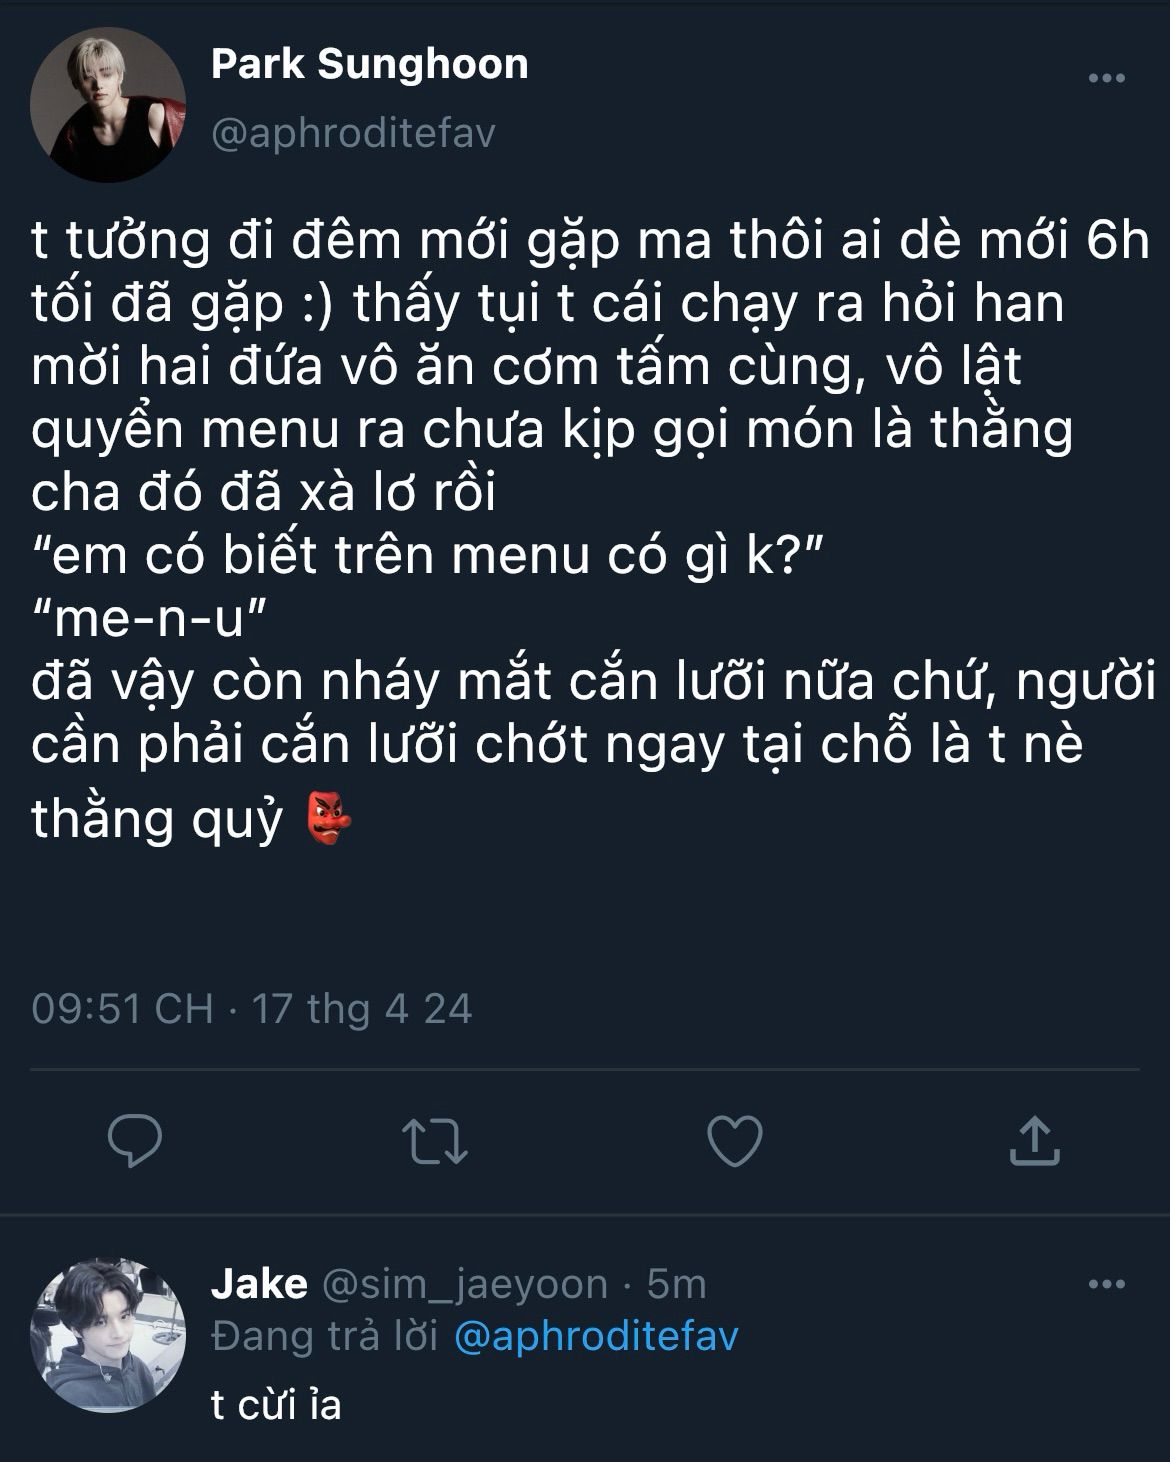1170x1462 pixels.
Task: Tap the 'Đang trả lời' replying label
Action: click(x=325, y=1336)
